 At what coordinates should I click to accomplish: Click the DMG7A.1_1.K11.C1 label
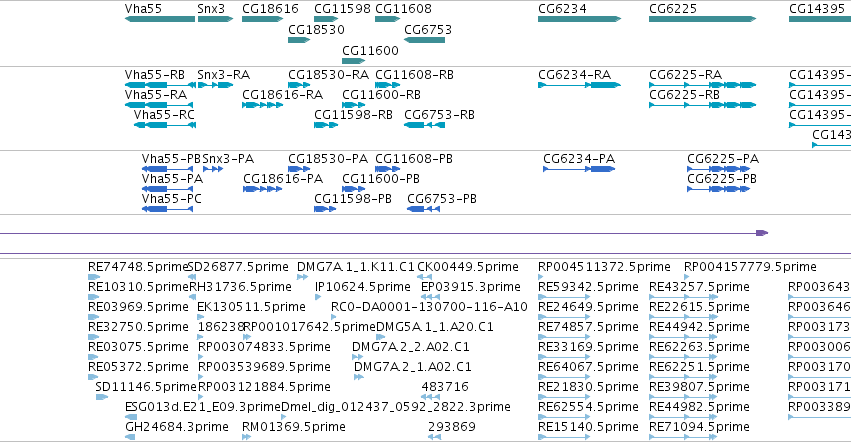355,267
